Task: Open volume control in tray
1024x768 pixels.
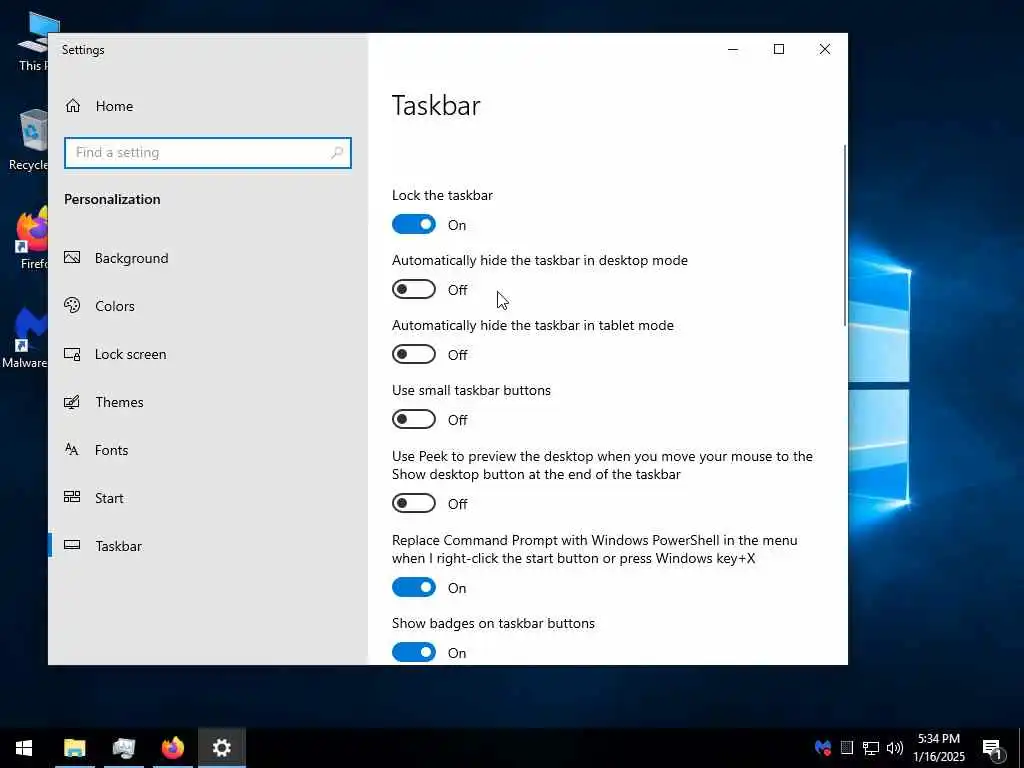Action: [895, 748]
